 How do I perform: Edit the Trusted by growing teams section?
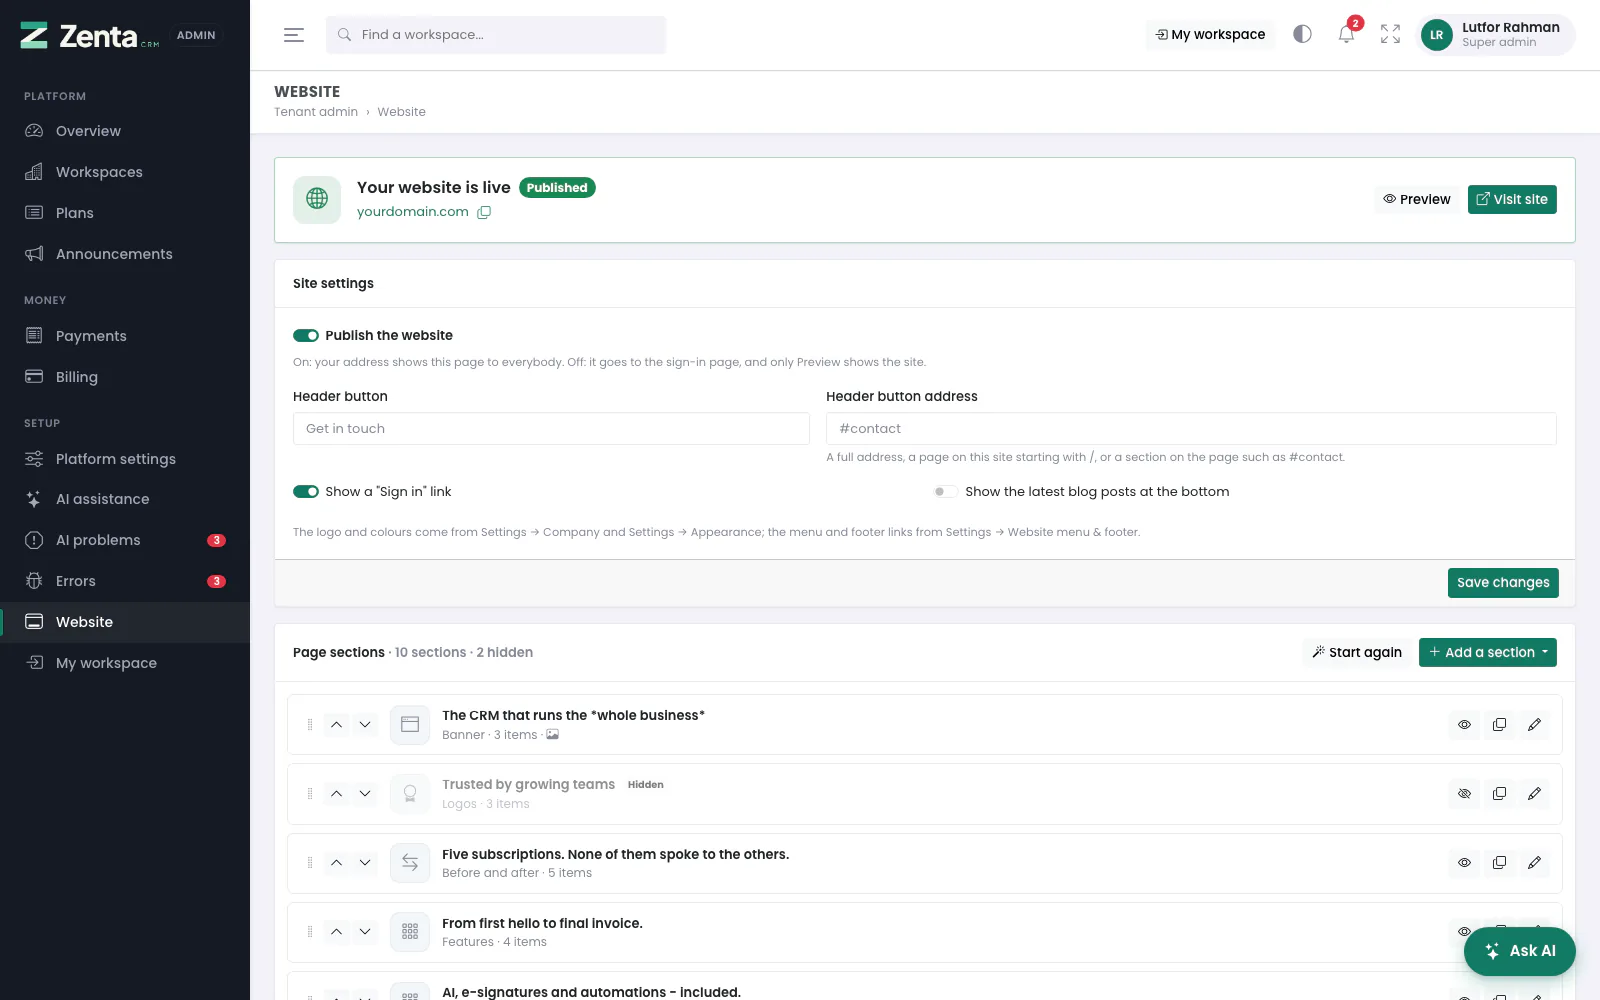click(x=1534, y=794)
